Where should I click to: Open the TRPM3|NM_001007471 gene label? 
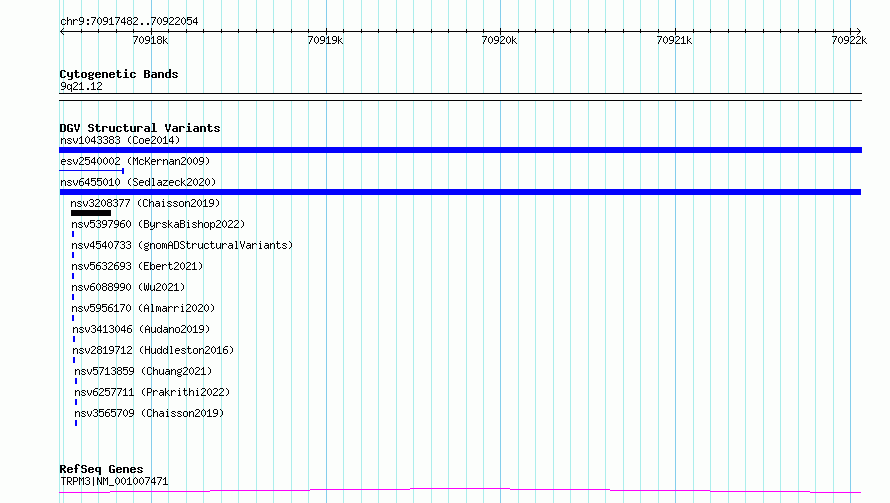[x=114, y=481]
